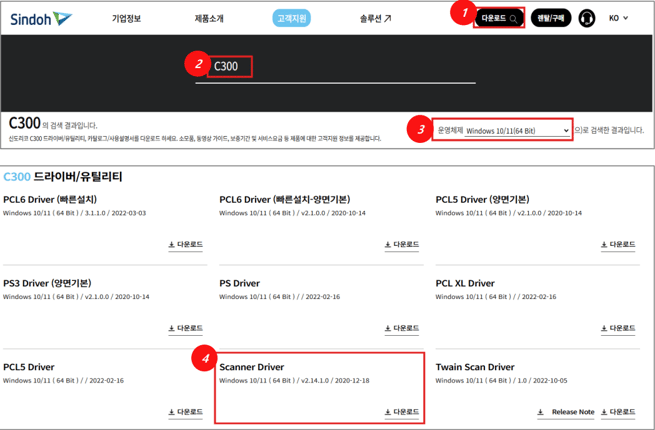Click the 다운로드 search button in header
Image resolution: width=655 pixels, height=430 pixels.
tap(499, 18)
